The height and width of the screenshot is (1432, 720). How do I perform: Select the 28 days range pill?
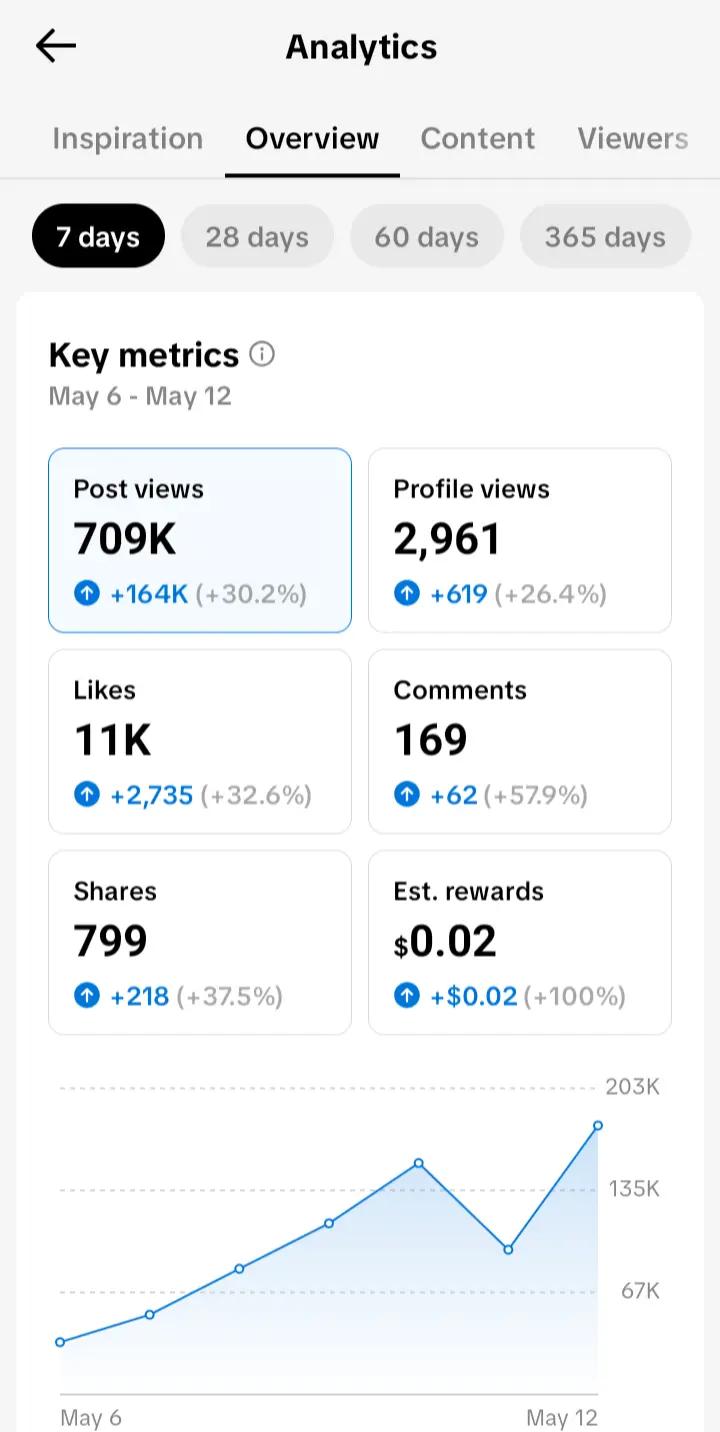(257, 236)
